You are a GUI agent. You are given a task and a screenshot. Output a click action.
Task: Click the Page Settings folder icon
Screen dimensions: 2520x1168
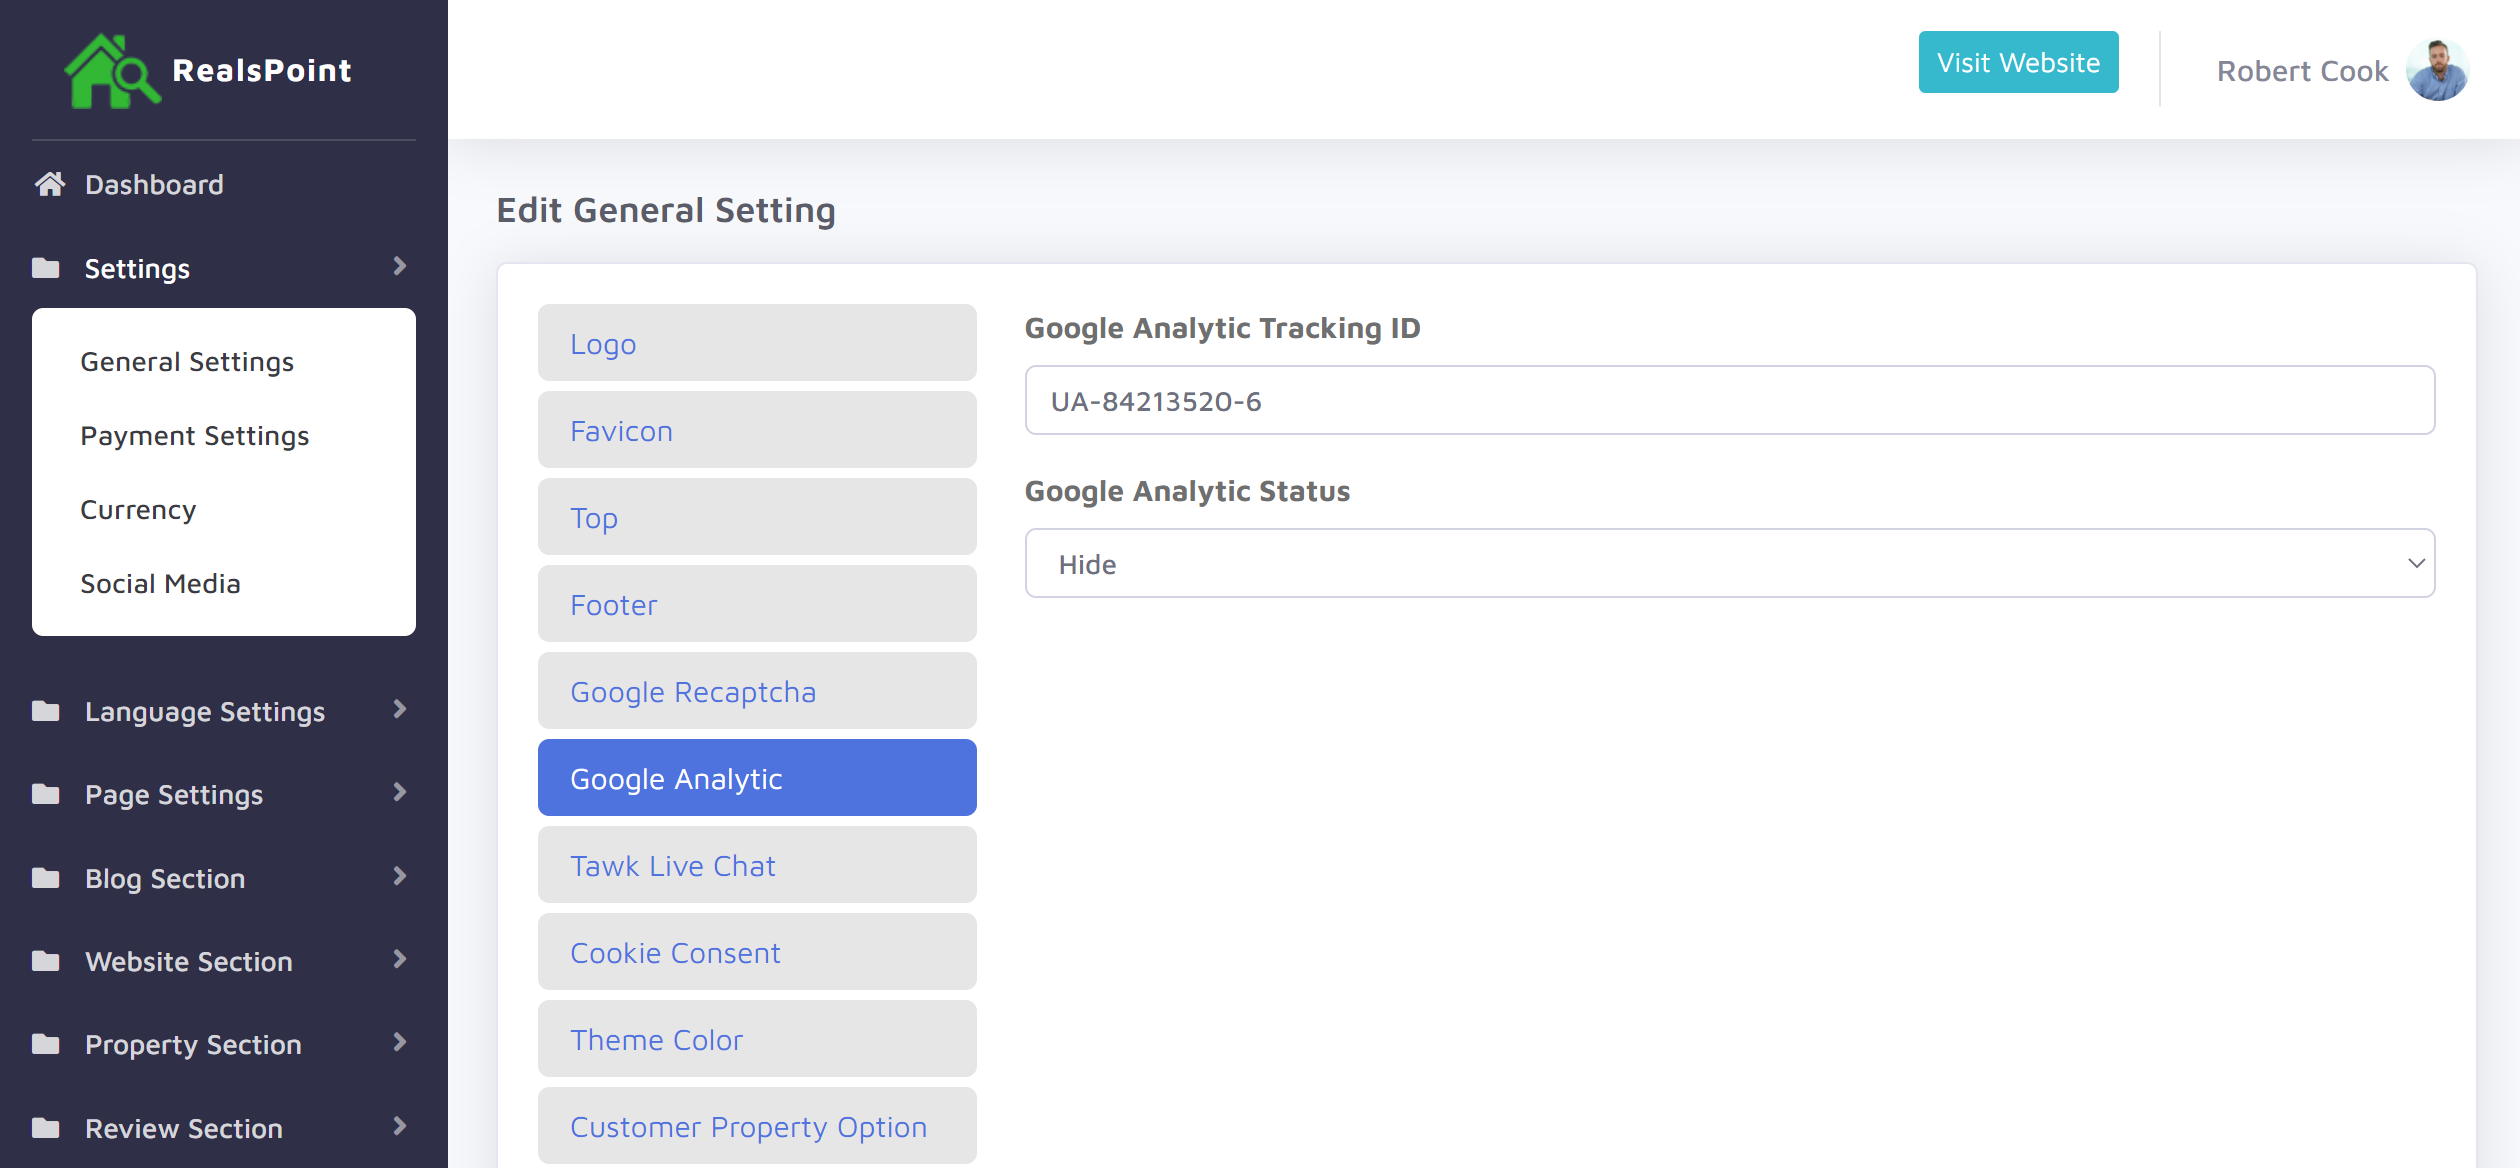tap(46, 794)
